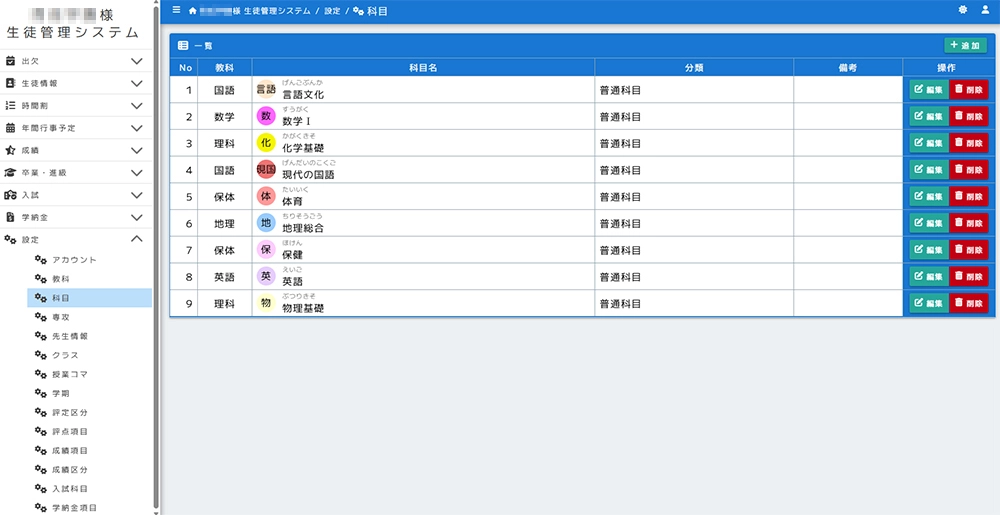Click the 学納金 icon in sidebar
Screen dimensions: 1000x515
tap(11, 217)
